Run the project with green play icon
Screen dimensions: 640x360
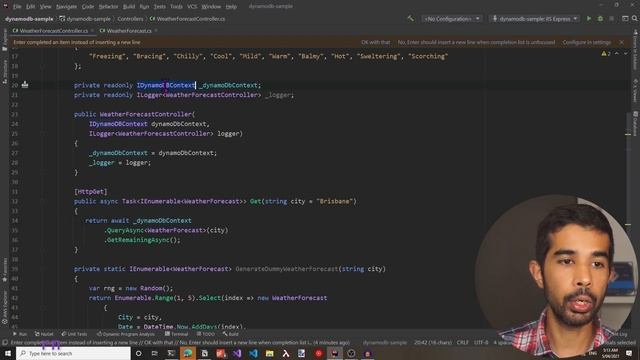tap(589, 18)
